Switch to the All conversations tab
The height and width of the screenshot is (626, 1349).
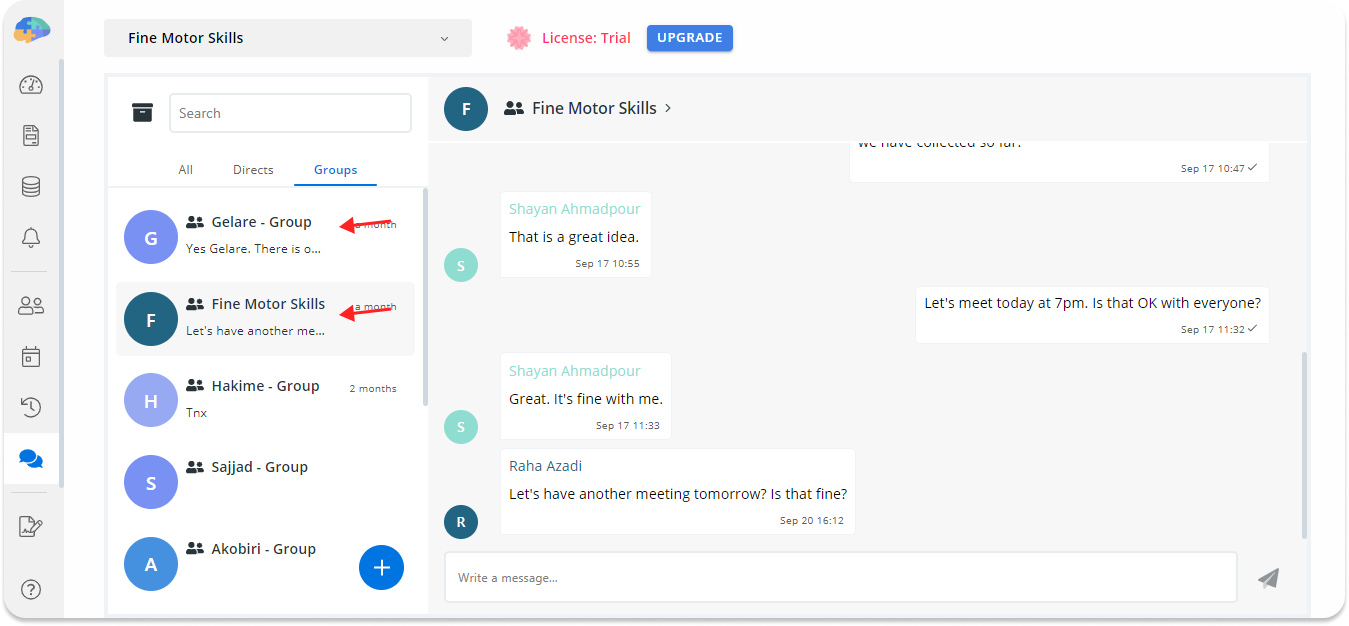point(185,169)
